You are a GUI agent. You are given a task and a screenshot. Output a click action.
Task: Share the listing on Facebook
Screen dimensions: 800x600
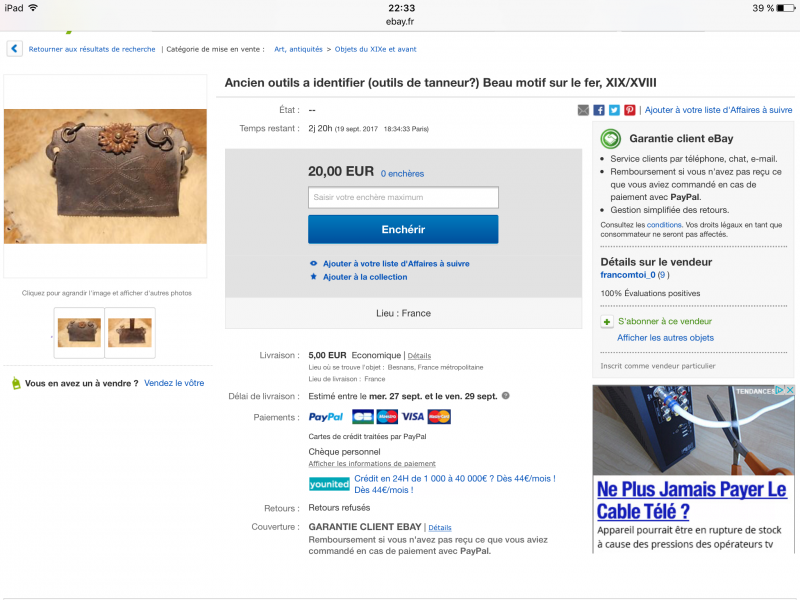[x=599, y=110]
